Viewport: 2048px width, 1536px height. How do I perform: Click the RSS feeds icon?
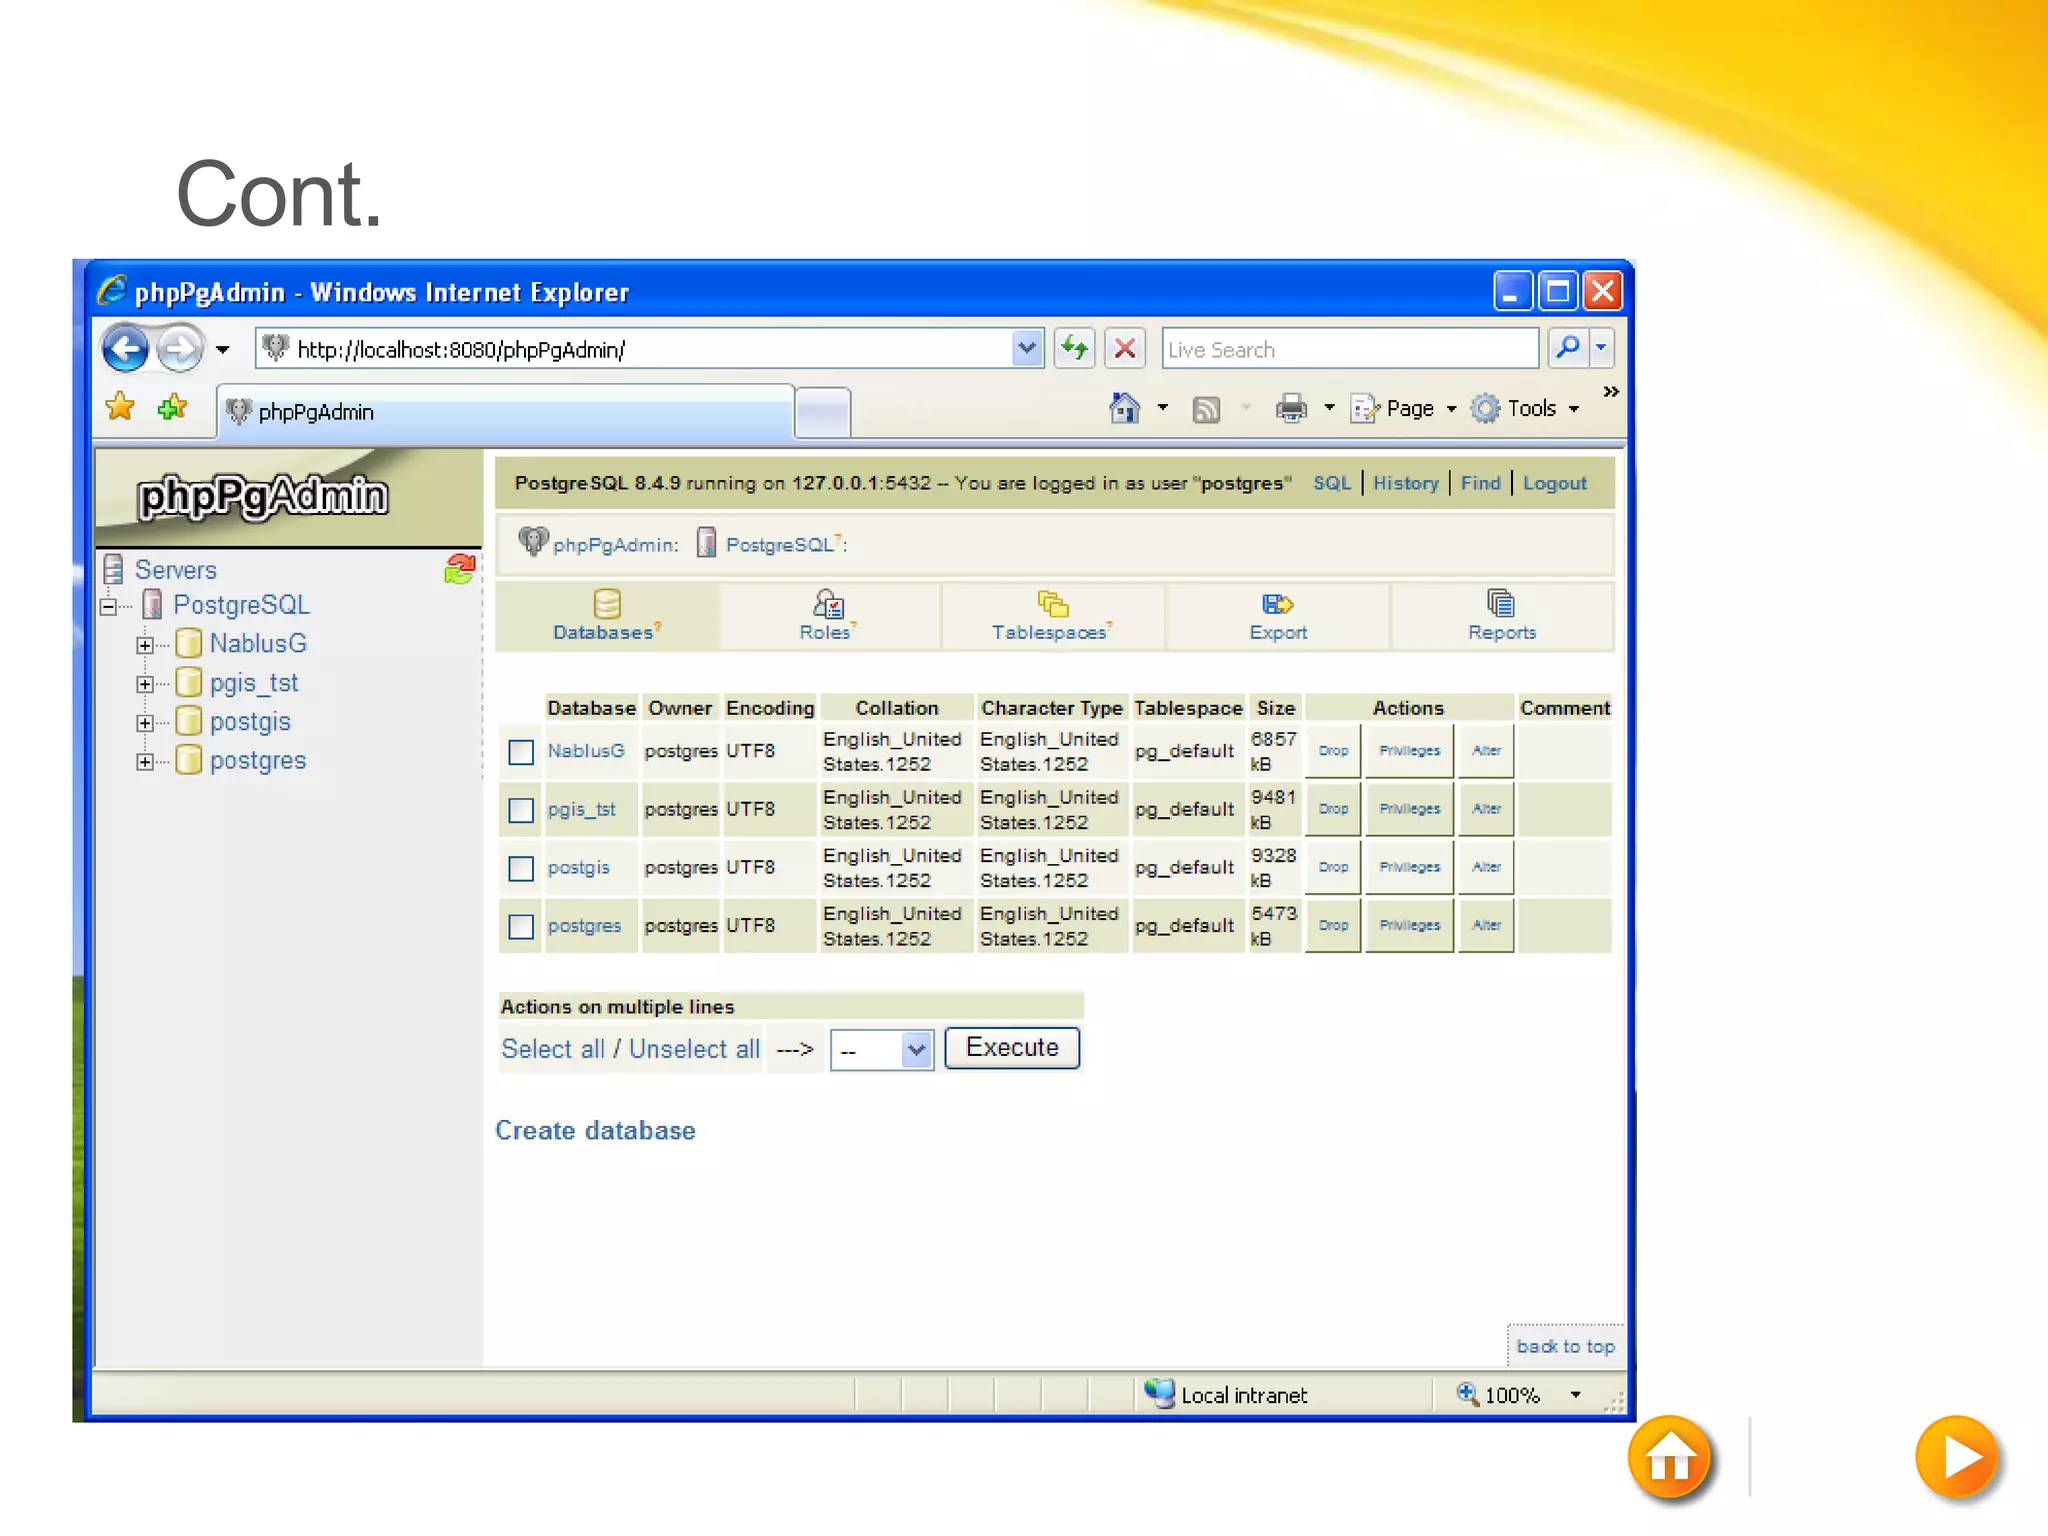pyautogui.click(x=1206, y=409)
